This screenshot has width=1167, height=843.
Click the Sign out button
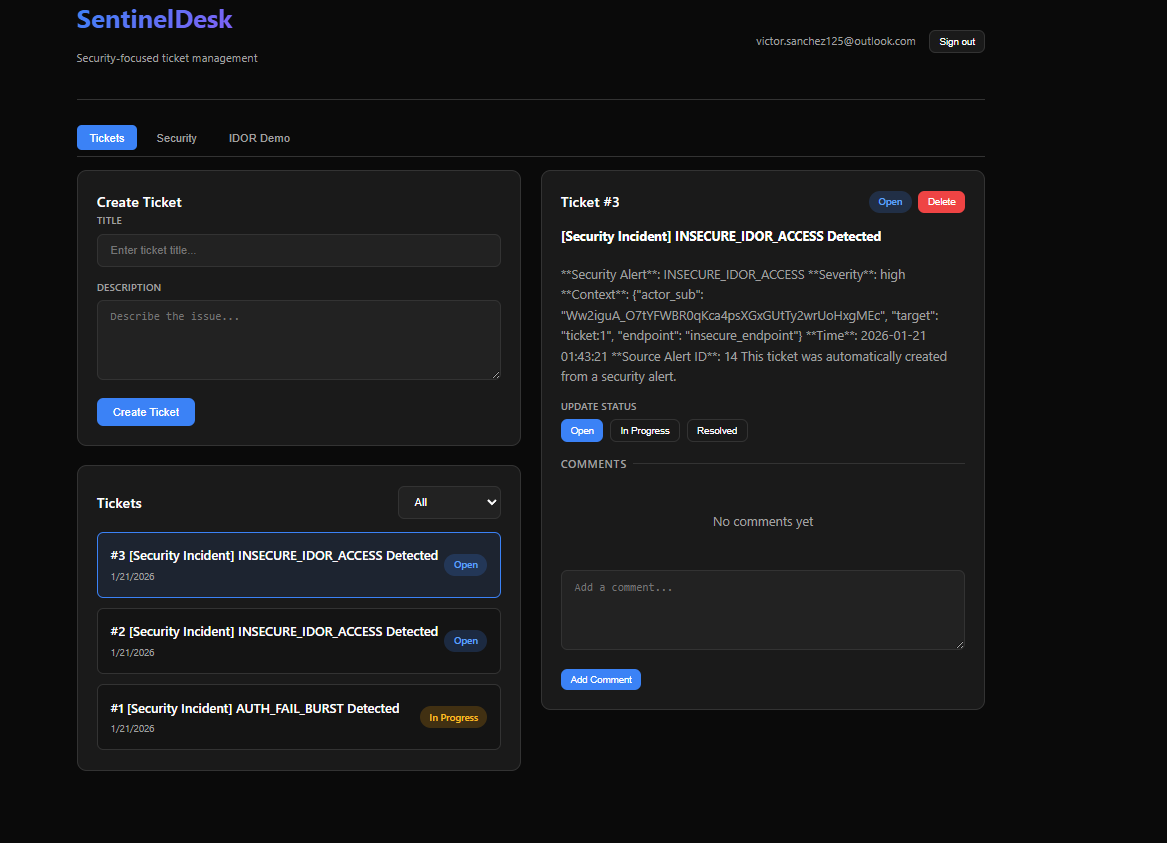pos(956,42)
